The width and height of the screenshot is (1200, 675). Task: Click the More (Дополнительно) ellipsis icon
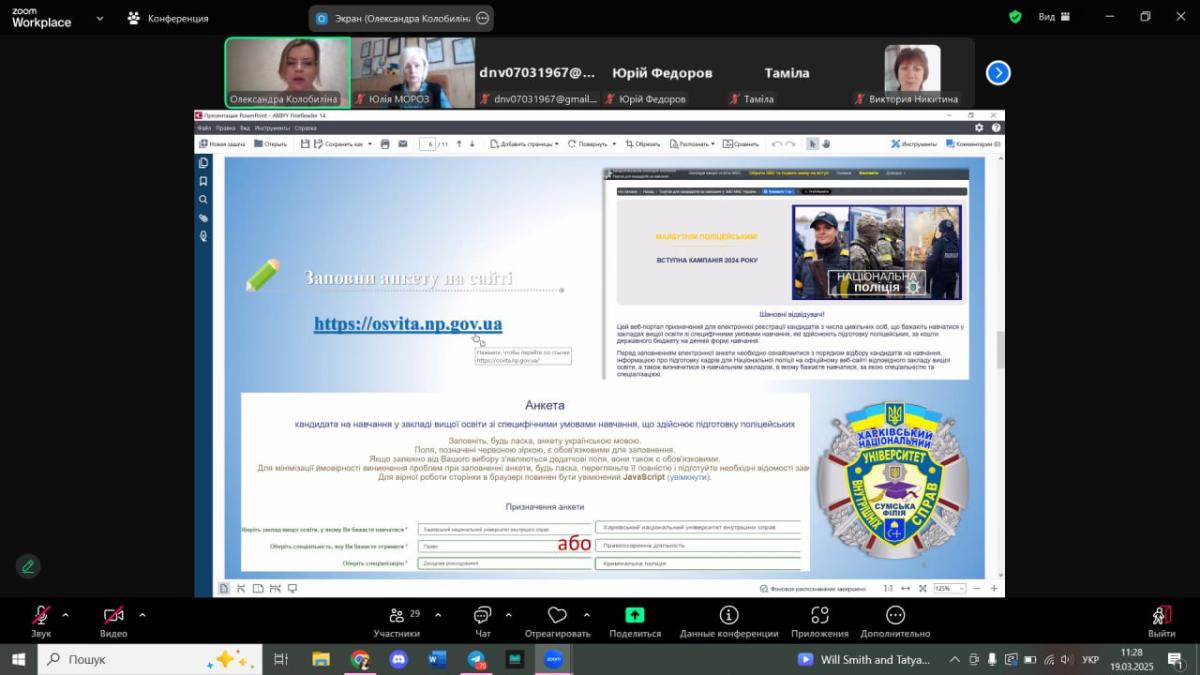[895, 616]
